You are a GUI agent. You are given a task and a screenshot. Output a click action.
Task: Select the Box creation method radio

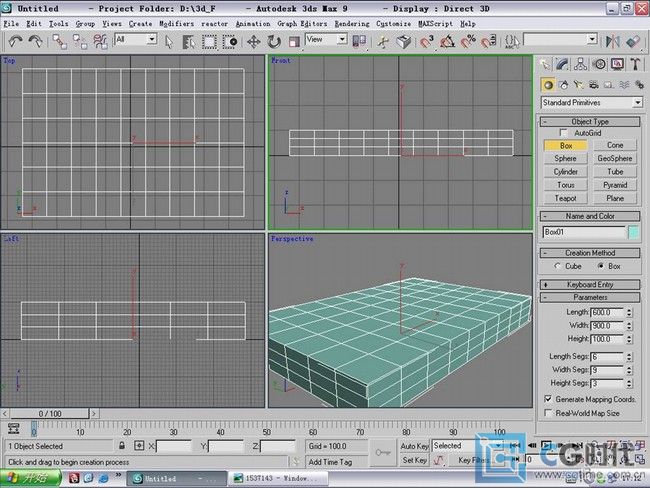[600, 266]
